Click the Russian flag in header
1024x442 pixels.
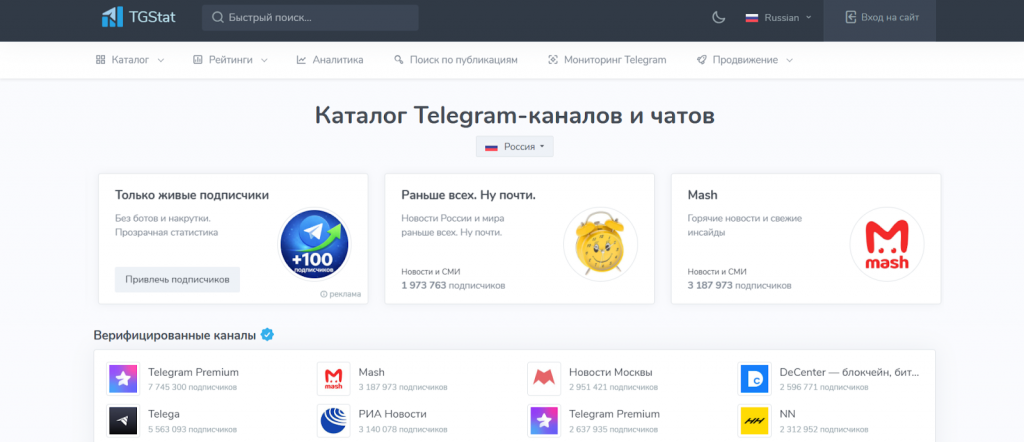pyautogui.click(x=752, y=18)
